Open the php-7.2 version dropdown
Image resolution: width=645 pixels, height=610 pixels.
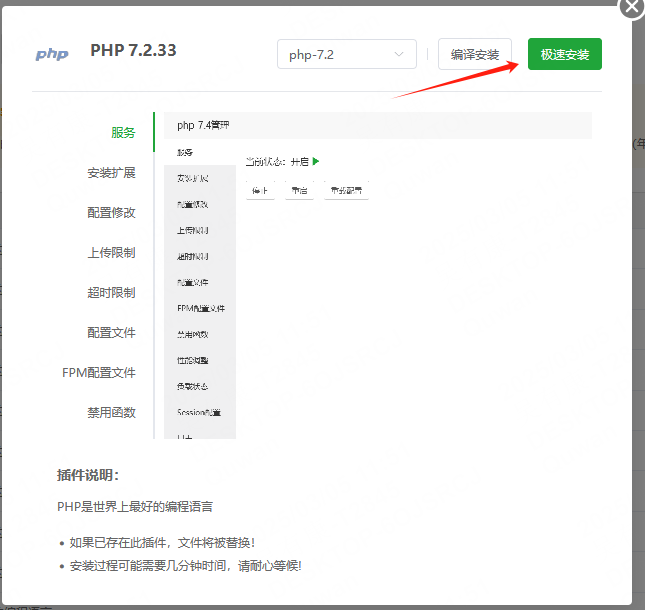point(347,54)
